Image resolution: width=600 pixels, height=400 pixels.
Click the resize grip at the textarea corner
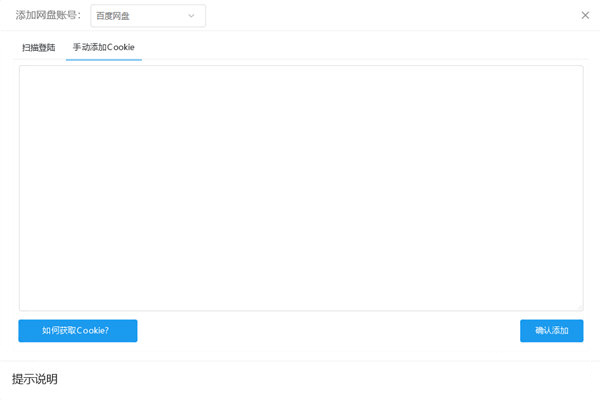coord(579,306)
